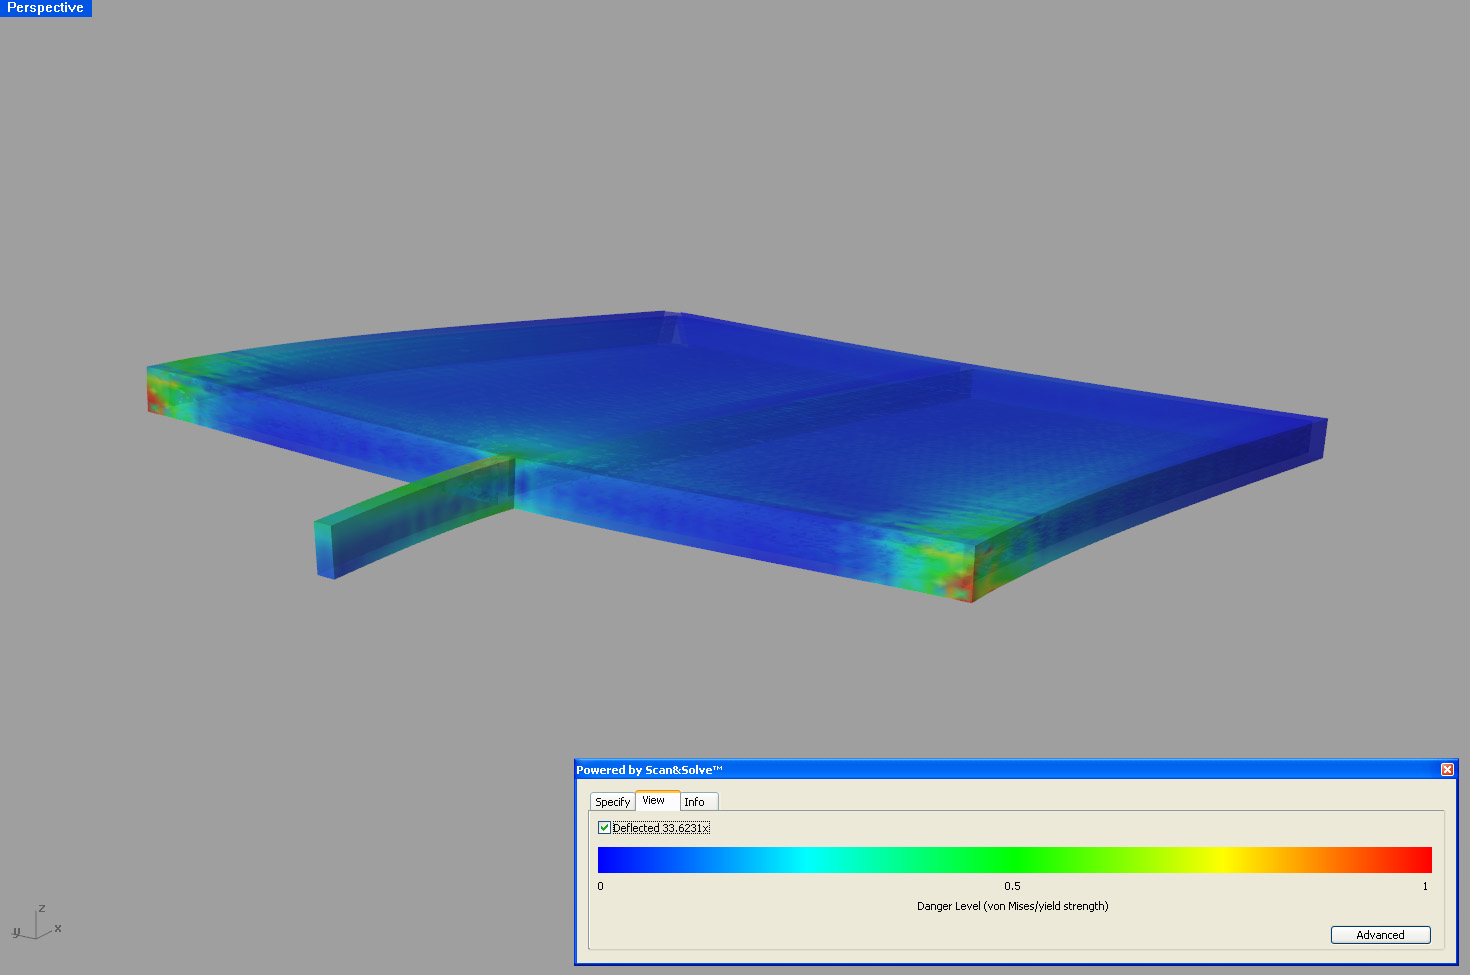
Task: Switch to the Specify tab
Action: (x=612, y=801)
